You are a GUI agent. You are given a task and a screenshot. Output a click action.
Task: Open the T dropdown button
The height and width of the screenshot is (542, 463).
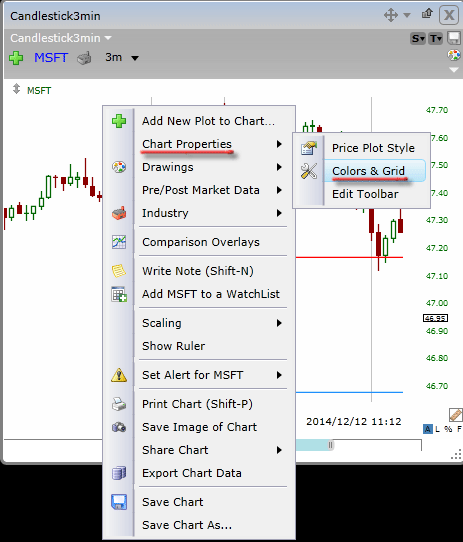pos(436,38)
